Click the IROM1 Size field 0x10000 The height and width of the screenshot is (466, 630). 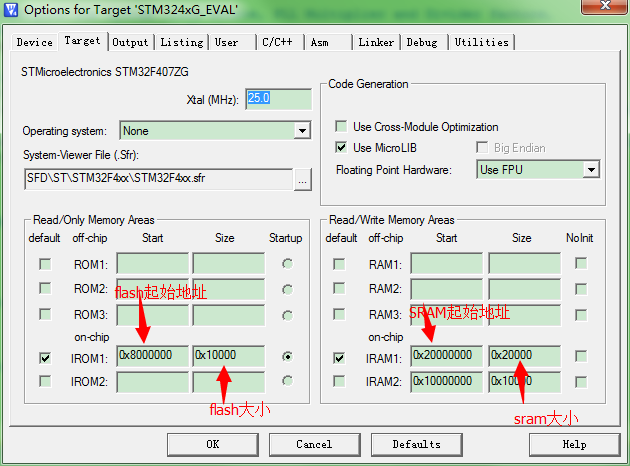pyautogui.click(x=229, y=356)
